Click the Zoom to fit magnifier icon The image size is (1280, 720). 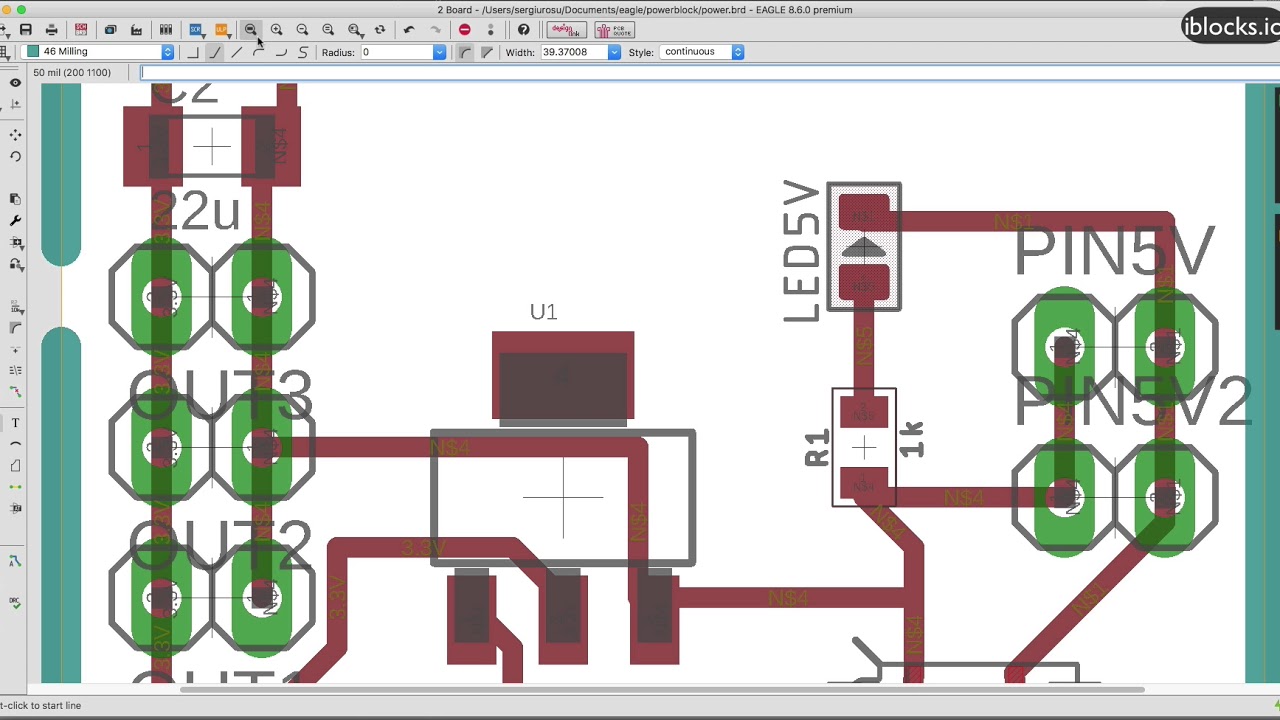tap(251, 30)
